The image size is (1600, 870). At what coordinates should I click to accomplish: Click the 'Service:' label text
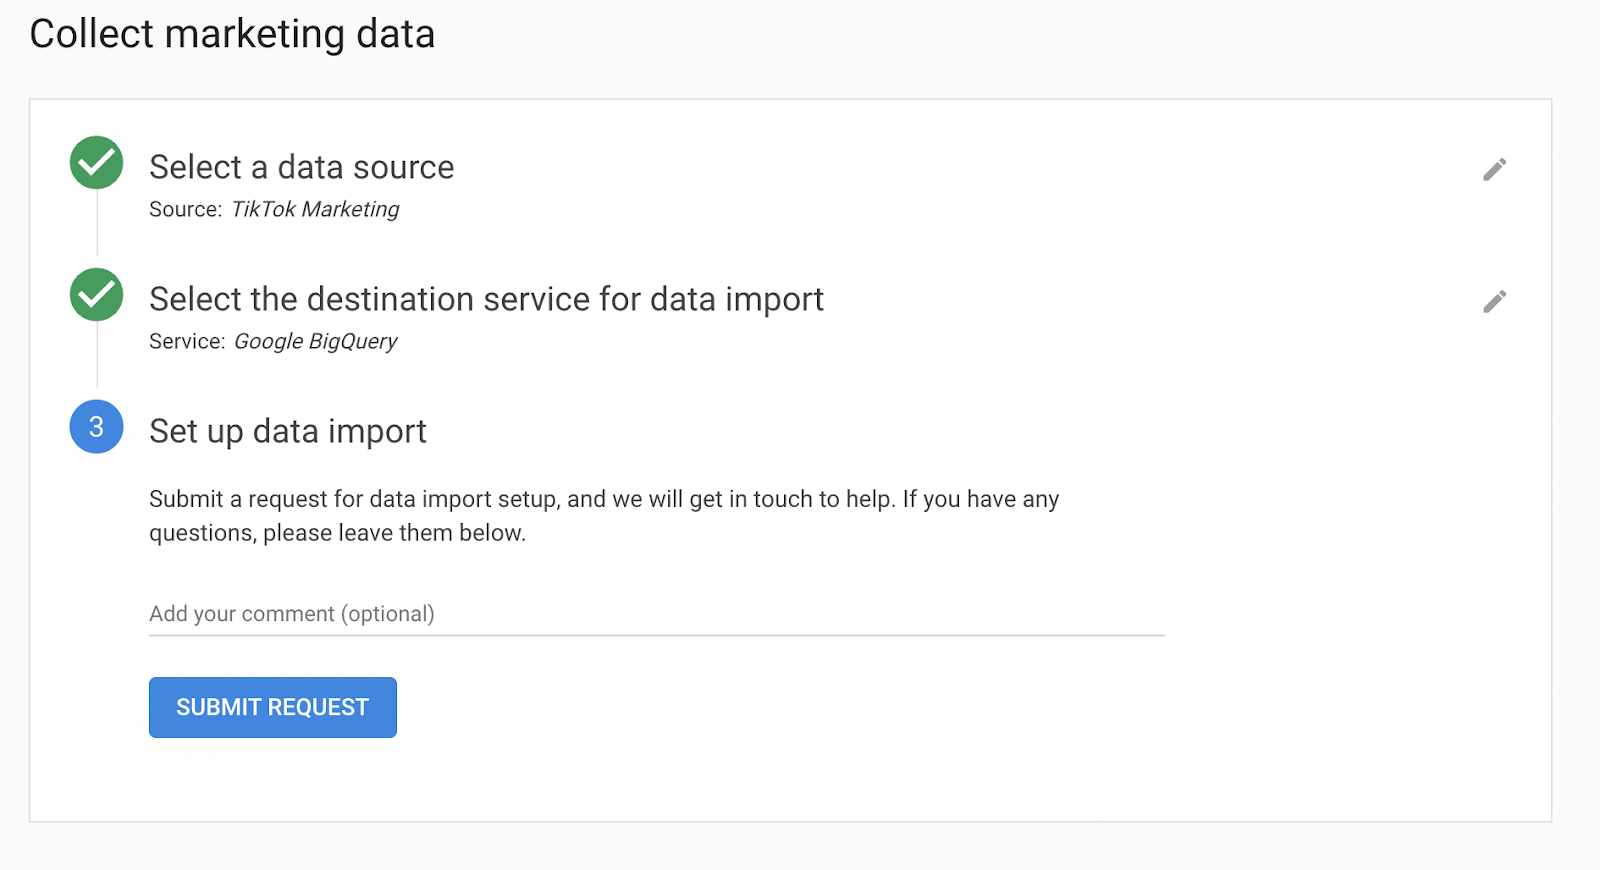point(187,341)
